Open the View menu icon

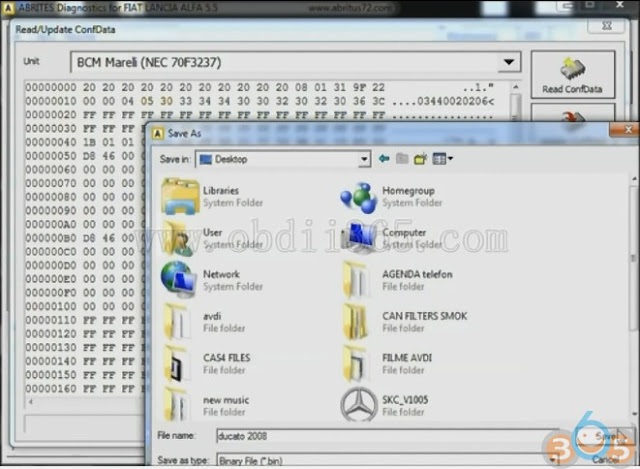442,159
